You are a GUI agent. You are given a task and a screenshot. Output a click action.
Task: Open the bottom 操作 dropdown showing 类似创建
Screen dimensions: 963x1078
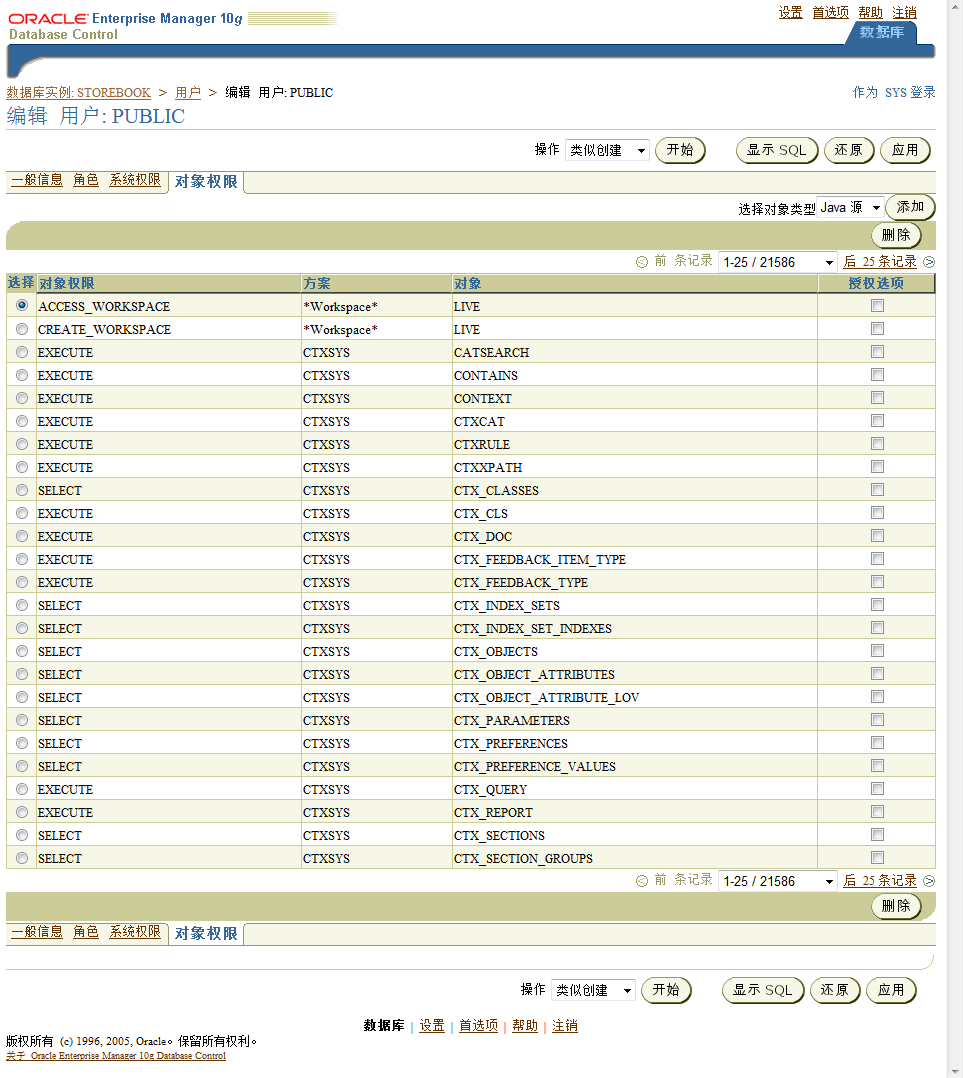[x=593, y=990]
